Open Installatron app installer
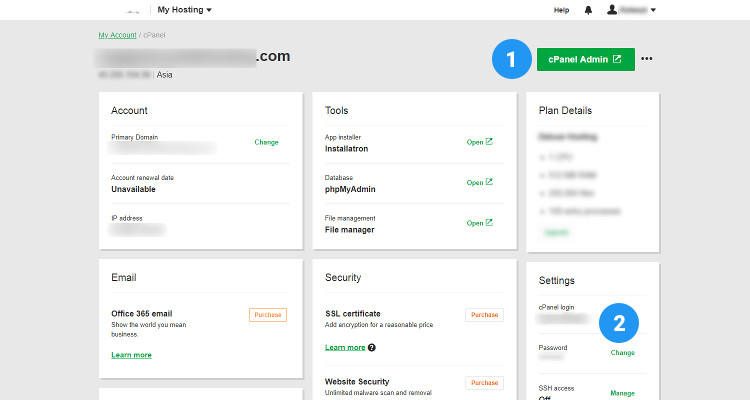Image resolution: width=750 pixels, height=400 pixels. (x=479, y=142)
